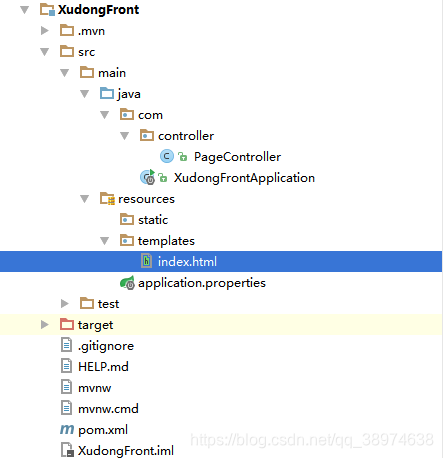Click the controller package icon
Viewport: 443px width, 458px height.
click(x=147, y=135)
